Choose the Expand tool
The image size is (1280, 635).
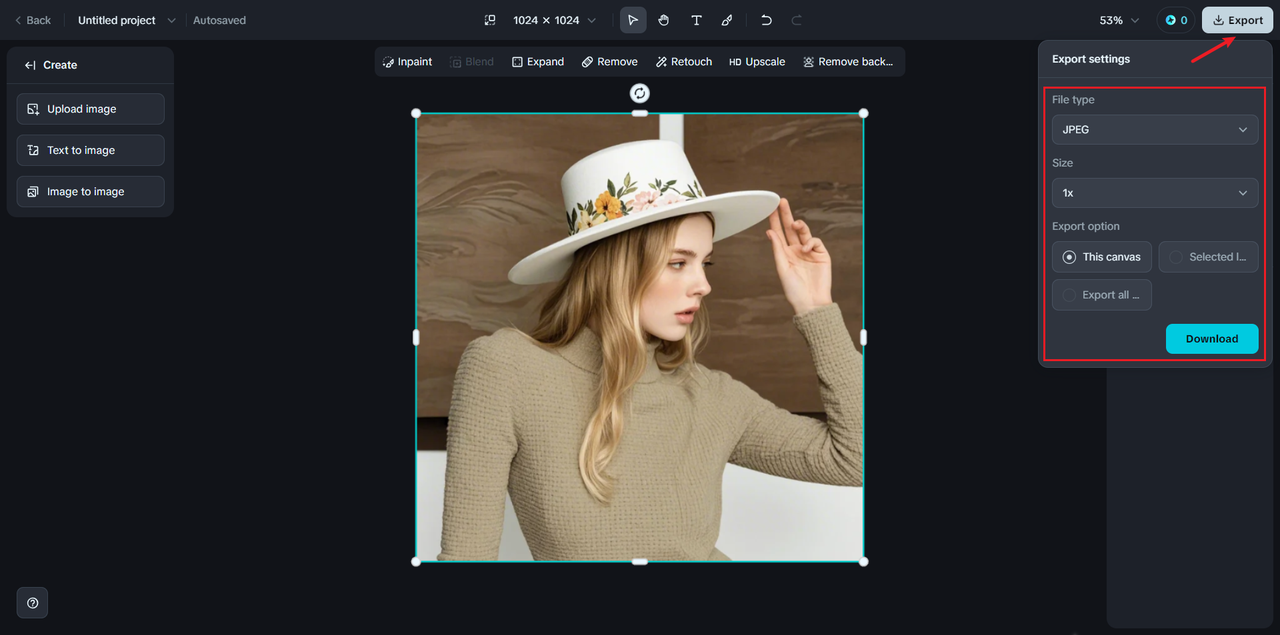tap(538, 62)
